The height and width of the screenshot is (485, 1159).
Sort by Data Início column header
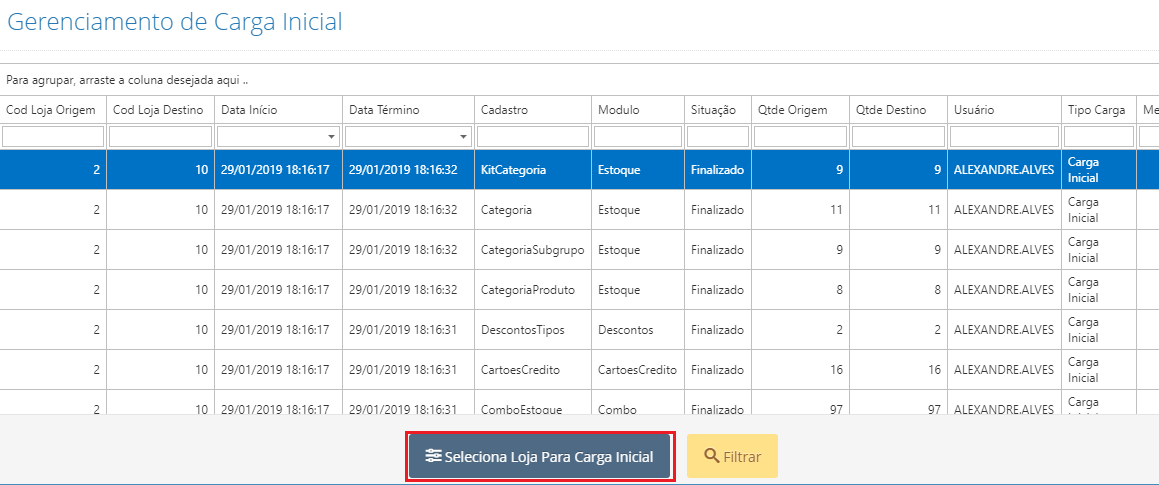click(279, 110)
